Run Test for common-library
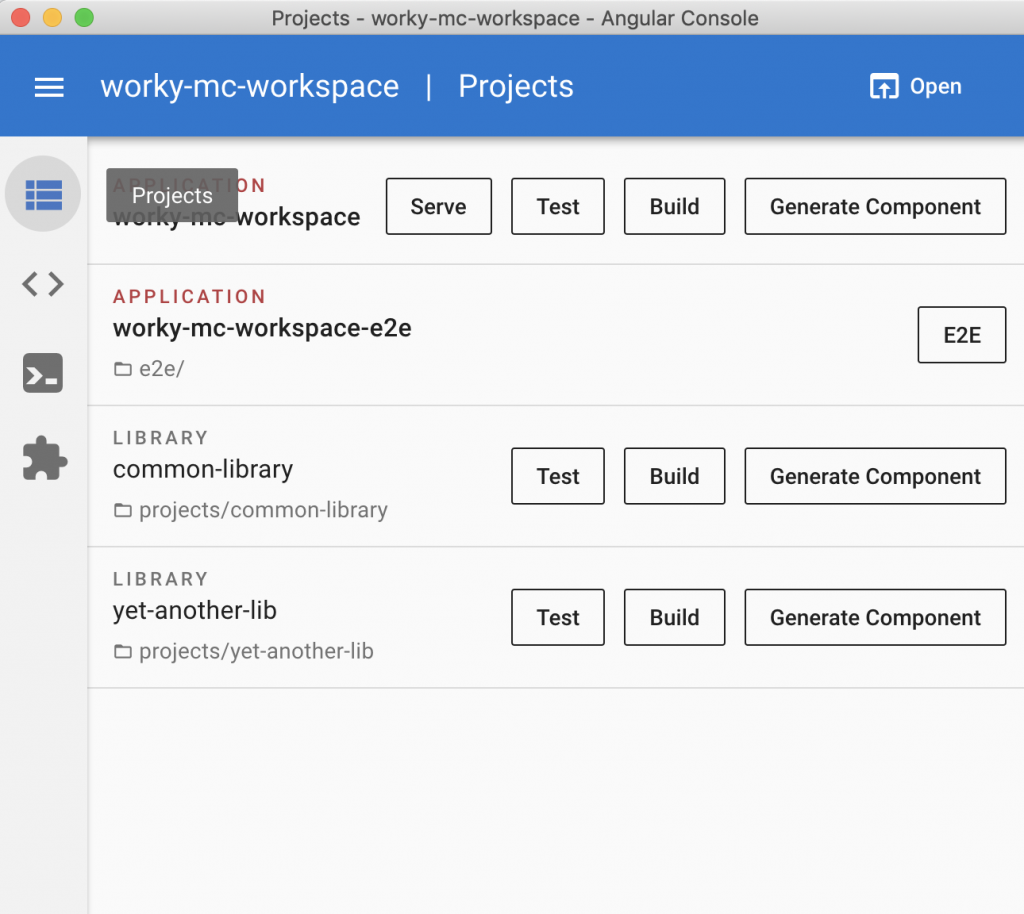1024x914 pixels. [x=557, y=476]
